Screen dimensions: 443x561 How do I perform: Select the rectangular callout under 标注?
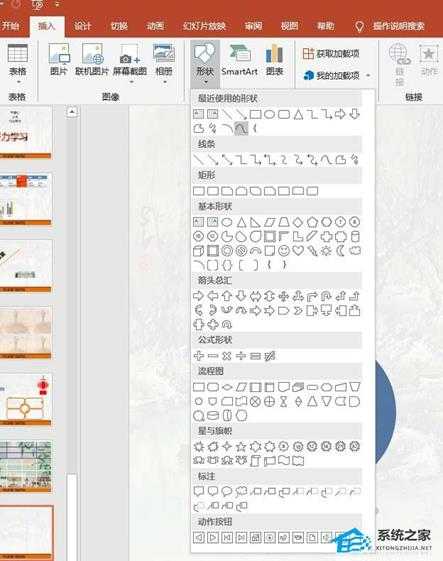pyautogui.click(x=198, y=491)
